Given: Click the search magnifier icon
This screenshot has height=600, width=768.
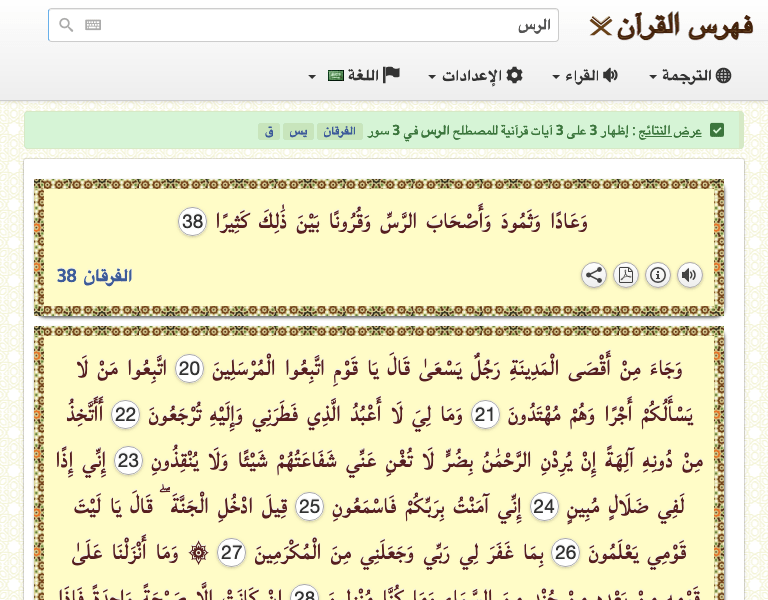Looking at the screenshot, I should click(x=66, y=25).
